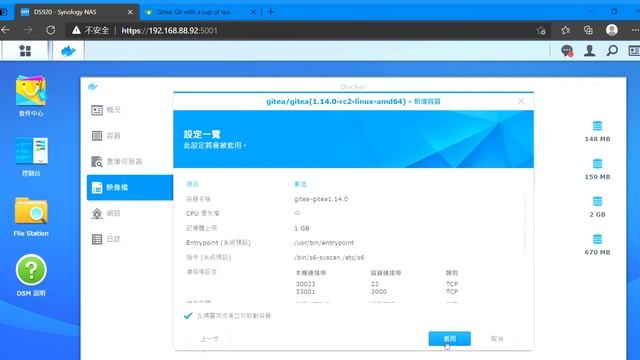
Task: Click entrypoint value /usr/bin/entrypoint
Action: [x=324, y=242]
